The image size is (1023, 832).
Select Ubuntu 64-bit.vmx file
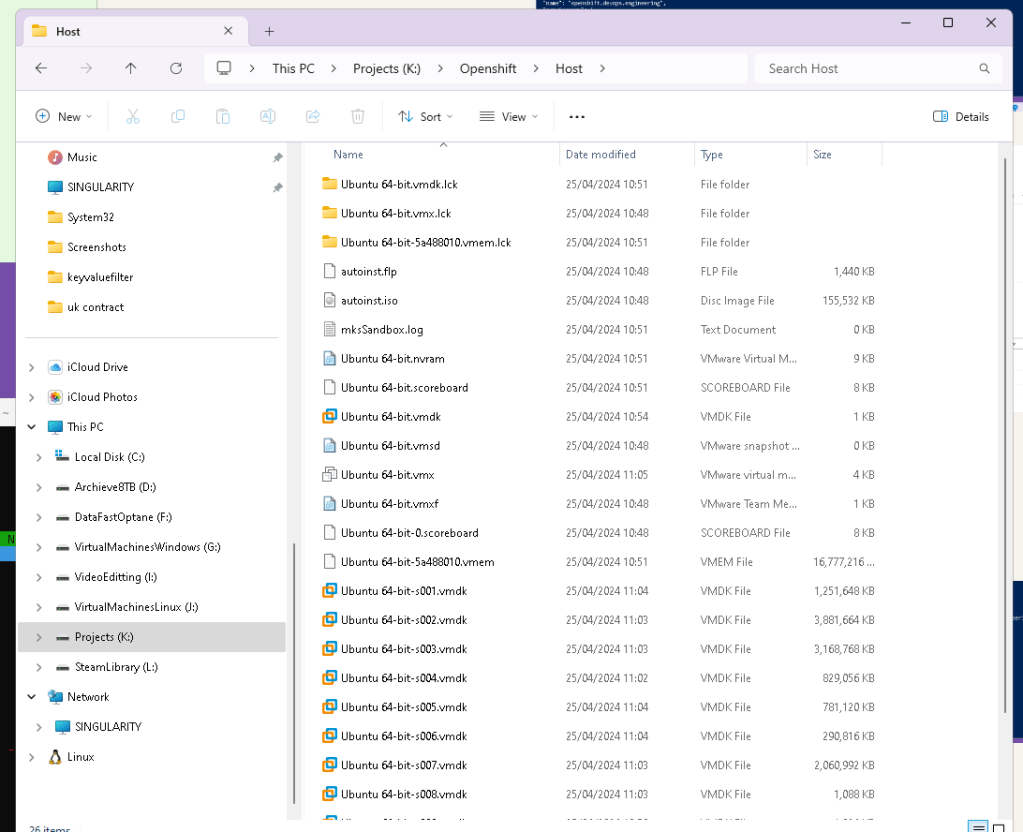388,475
